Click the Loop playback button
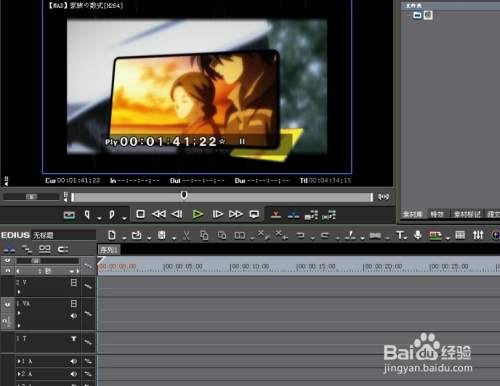The image size is (500, 386). (x=254, y=214)
